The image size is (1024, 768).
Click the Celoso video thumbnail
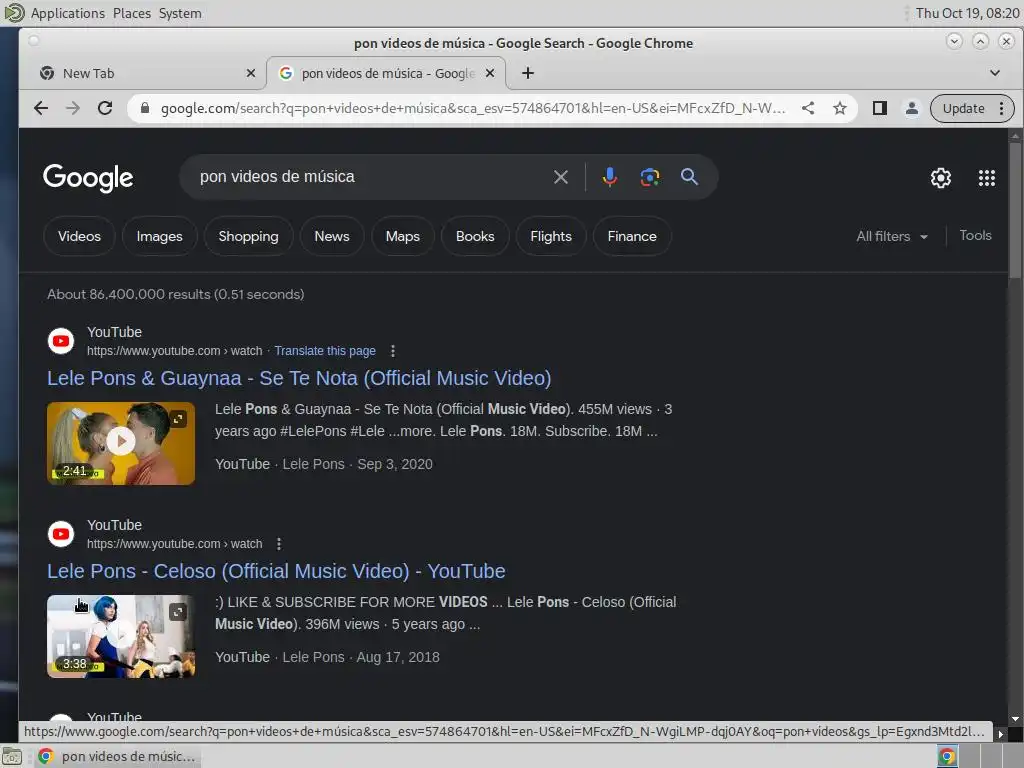121,636
